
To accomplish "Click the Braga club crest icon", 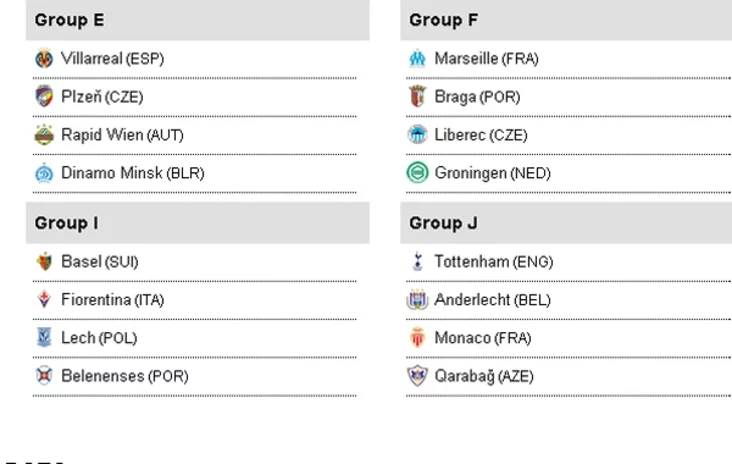I will 418,97.
